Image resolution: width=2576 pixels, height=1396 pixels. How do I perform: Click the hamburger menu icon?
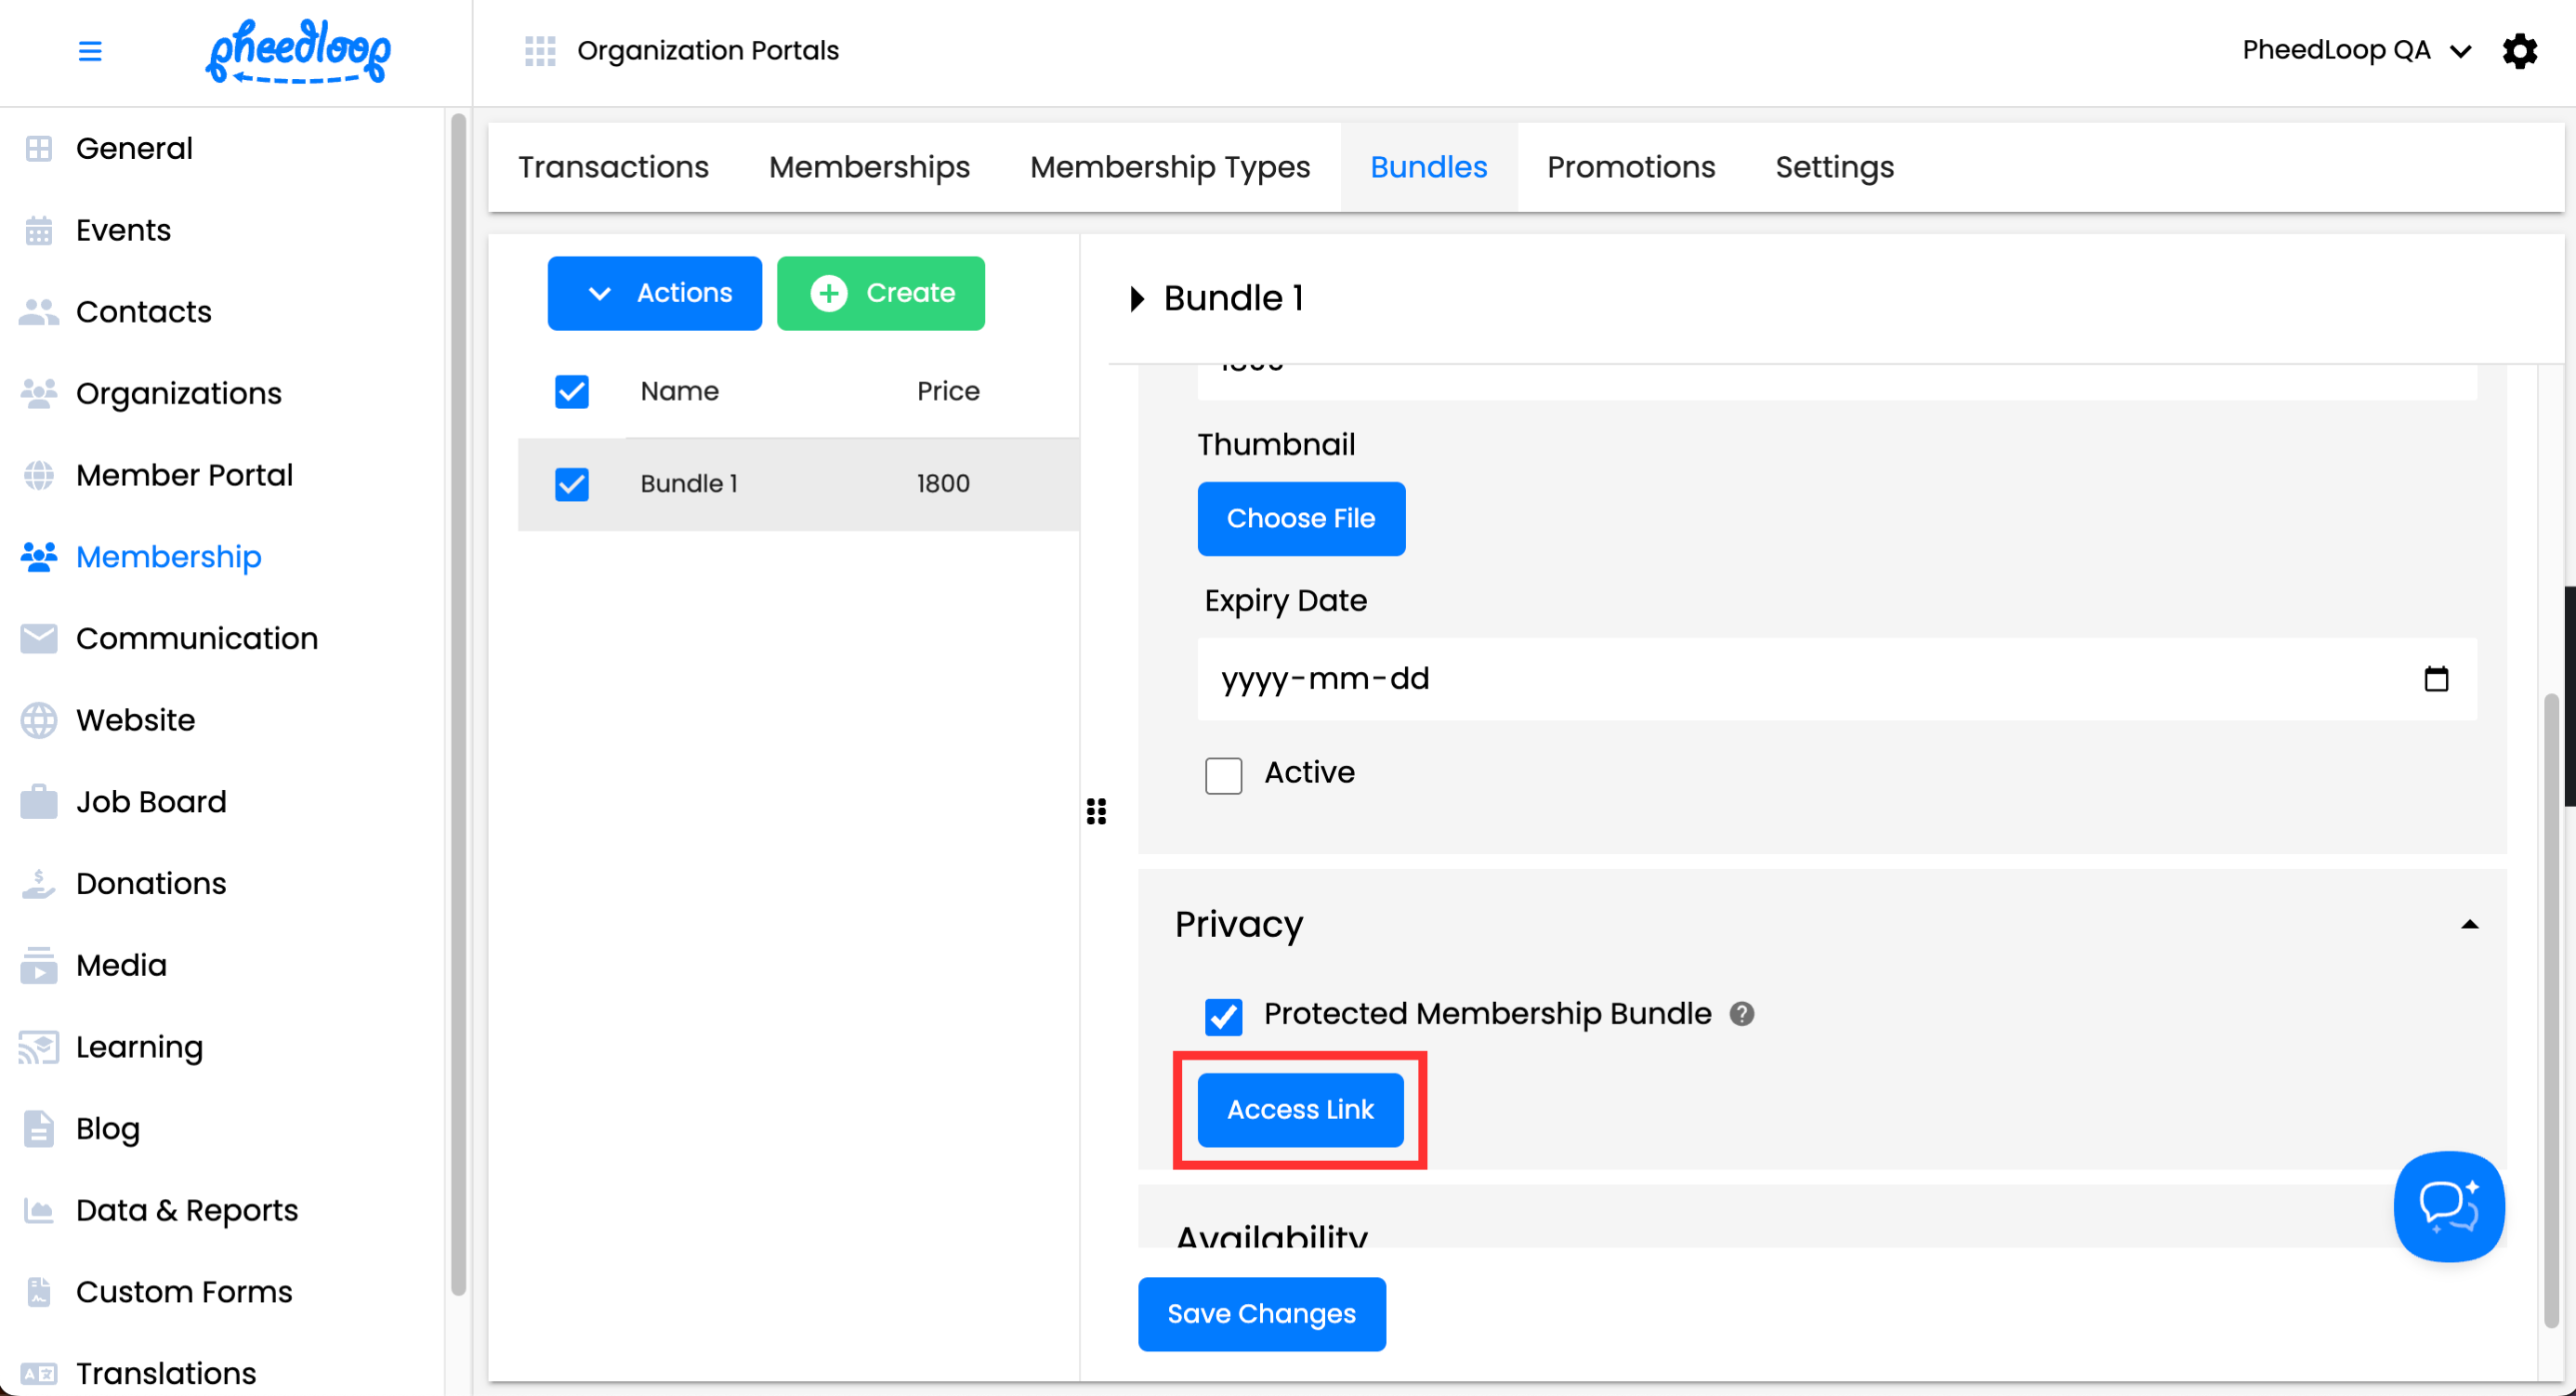tap(90, 51)
